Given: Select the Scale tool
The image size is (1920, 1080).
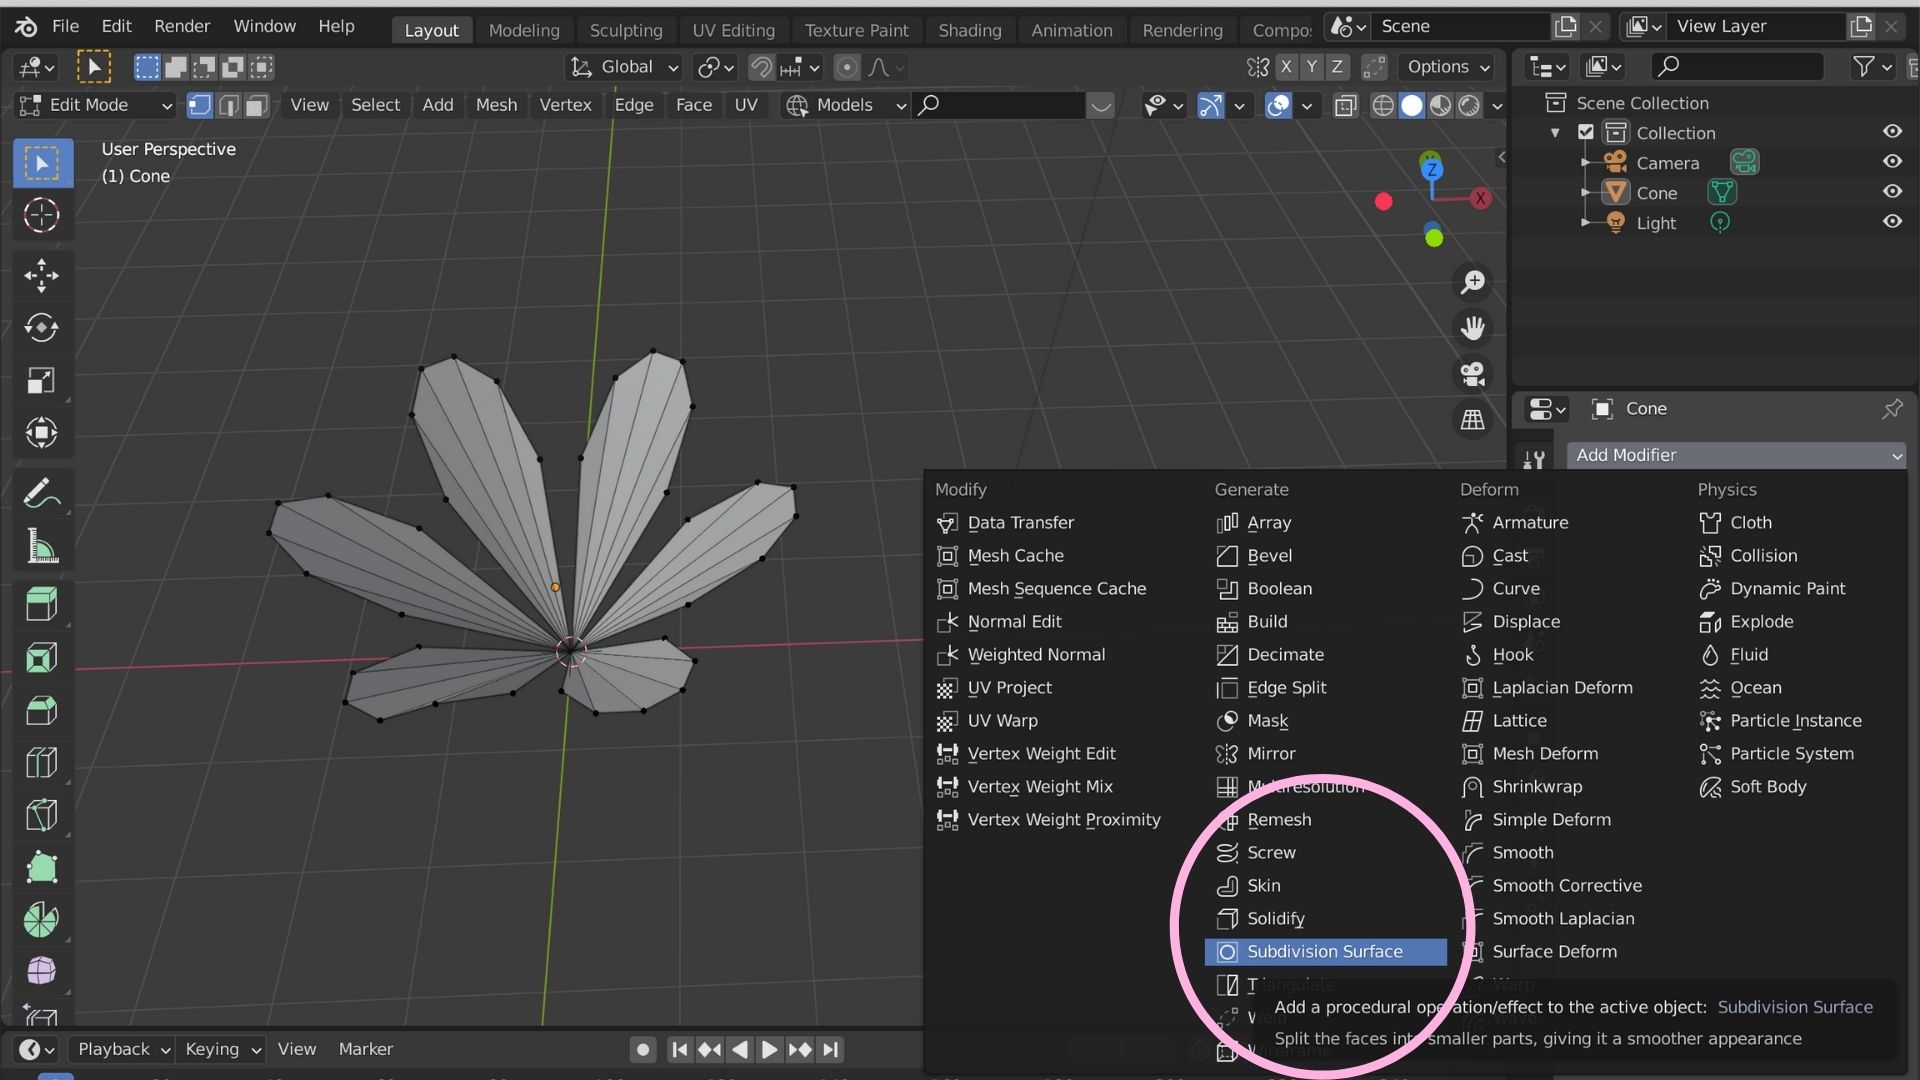Looking at the screenshot, I should pos(42,380).
